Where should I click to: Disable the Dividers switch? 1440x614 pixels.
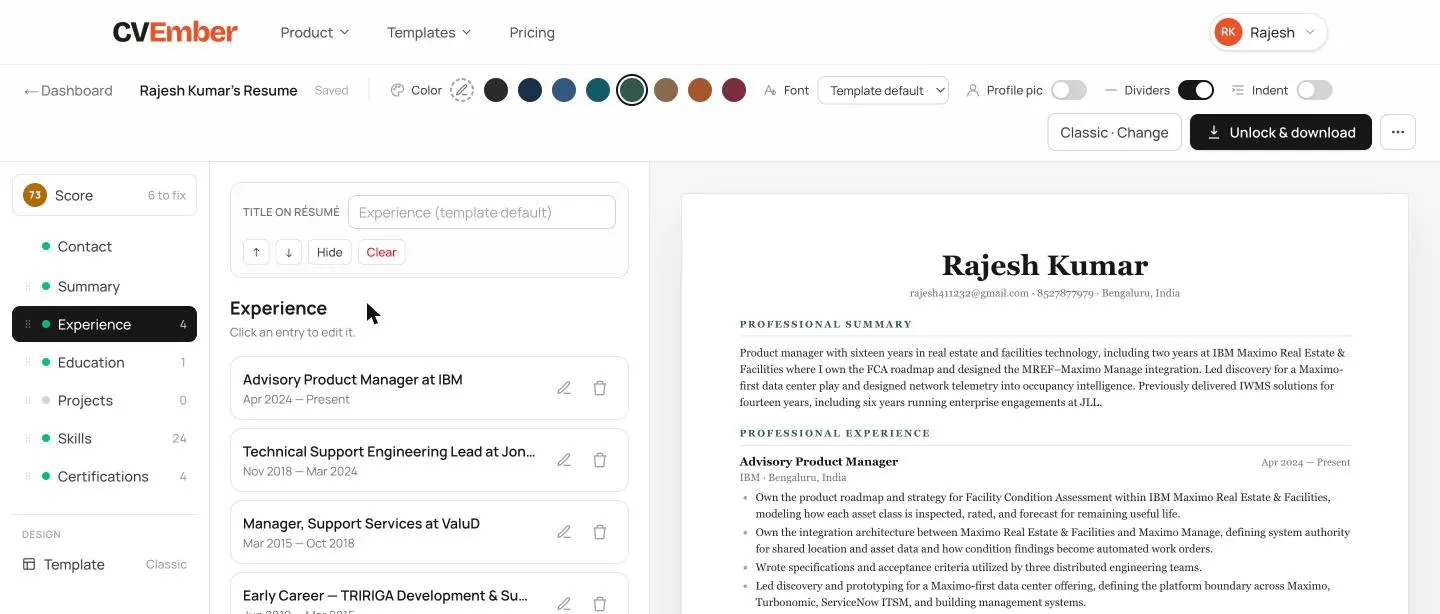pyautogui.click(x=1196, y=90)
